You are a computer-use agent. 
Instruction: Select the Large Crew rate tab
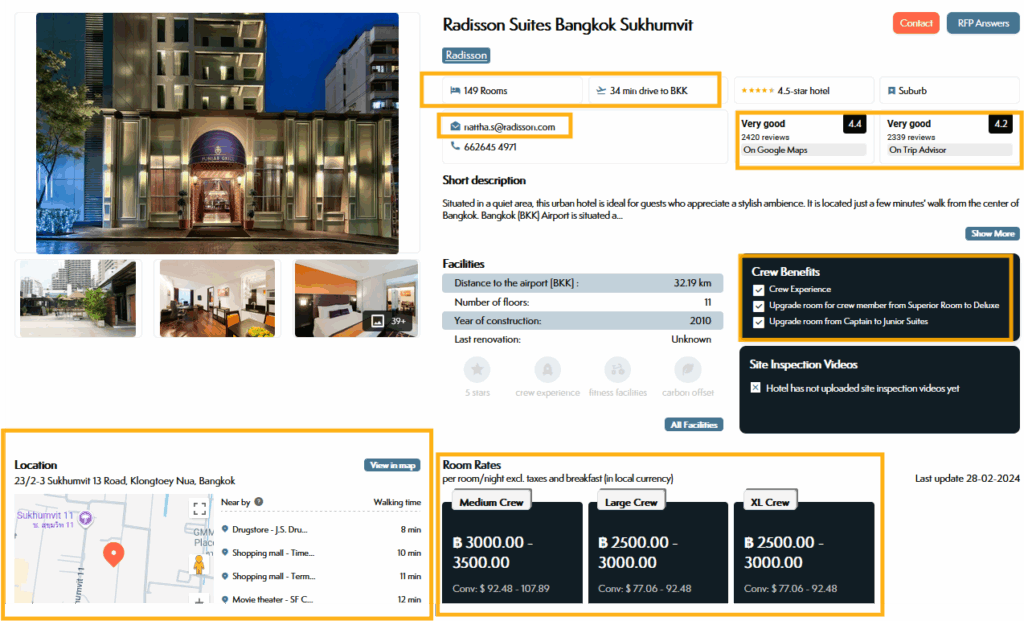(x=631, y=502)
